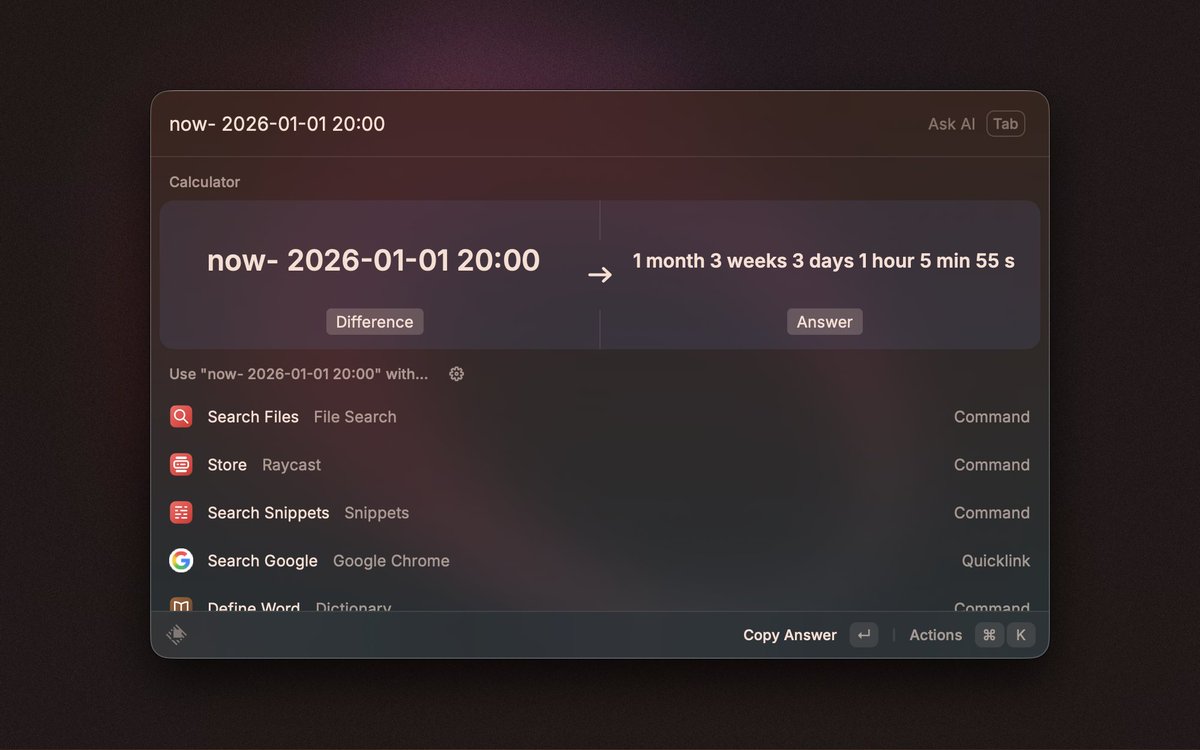Click the Answer badge under the result
The height and width of the screenshot is (750, 1200).
click(x=824, y=321)
